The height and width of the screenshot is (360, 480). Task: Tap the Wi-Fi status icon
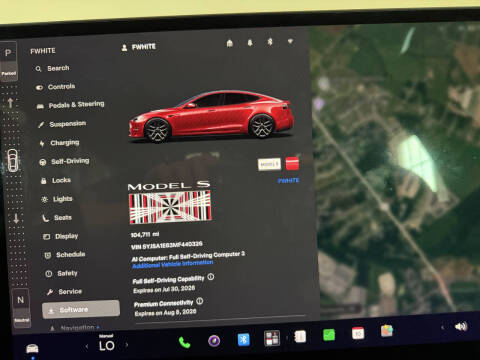click(291, 41)
